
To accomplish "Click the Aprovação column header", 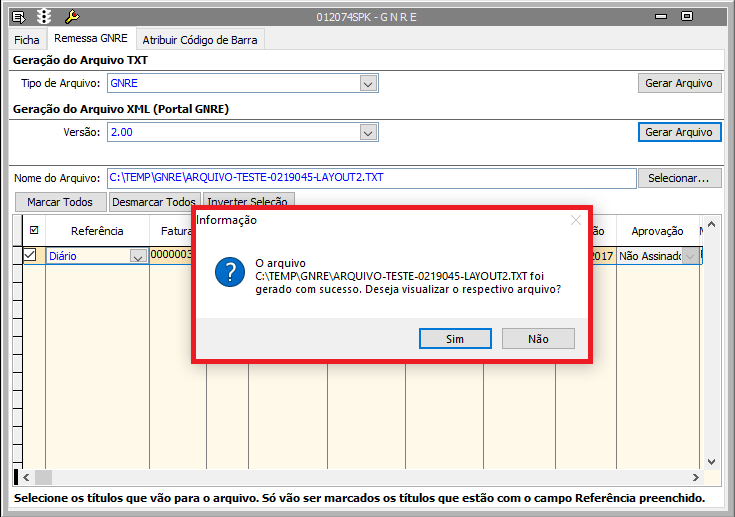I will 657,231.
